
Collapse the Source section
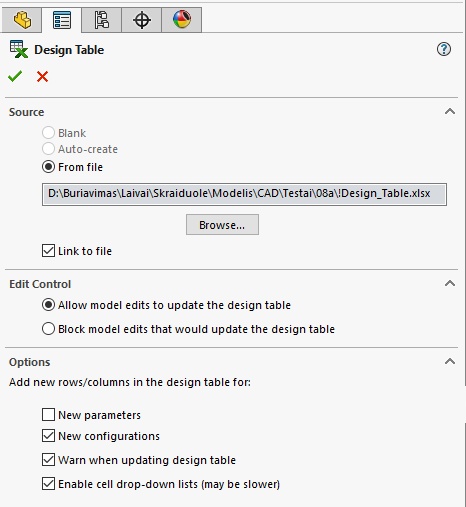pos(450,111)
